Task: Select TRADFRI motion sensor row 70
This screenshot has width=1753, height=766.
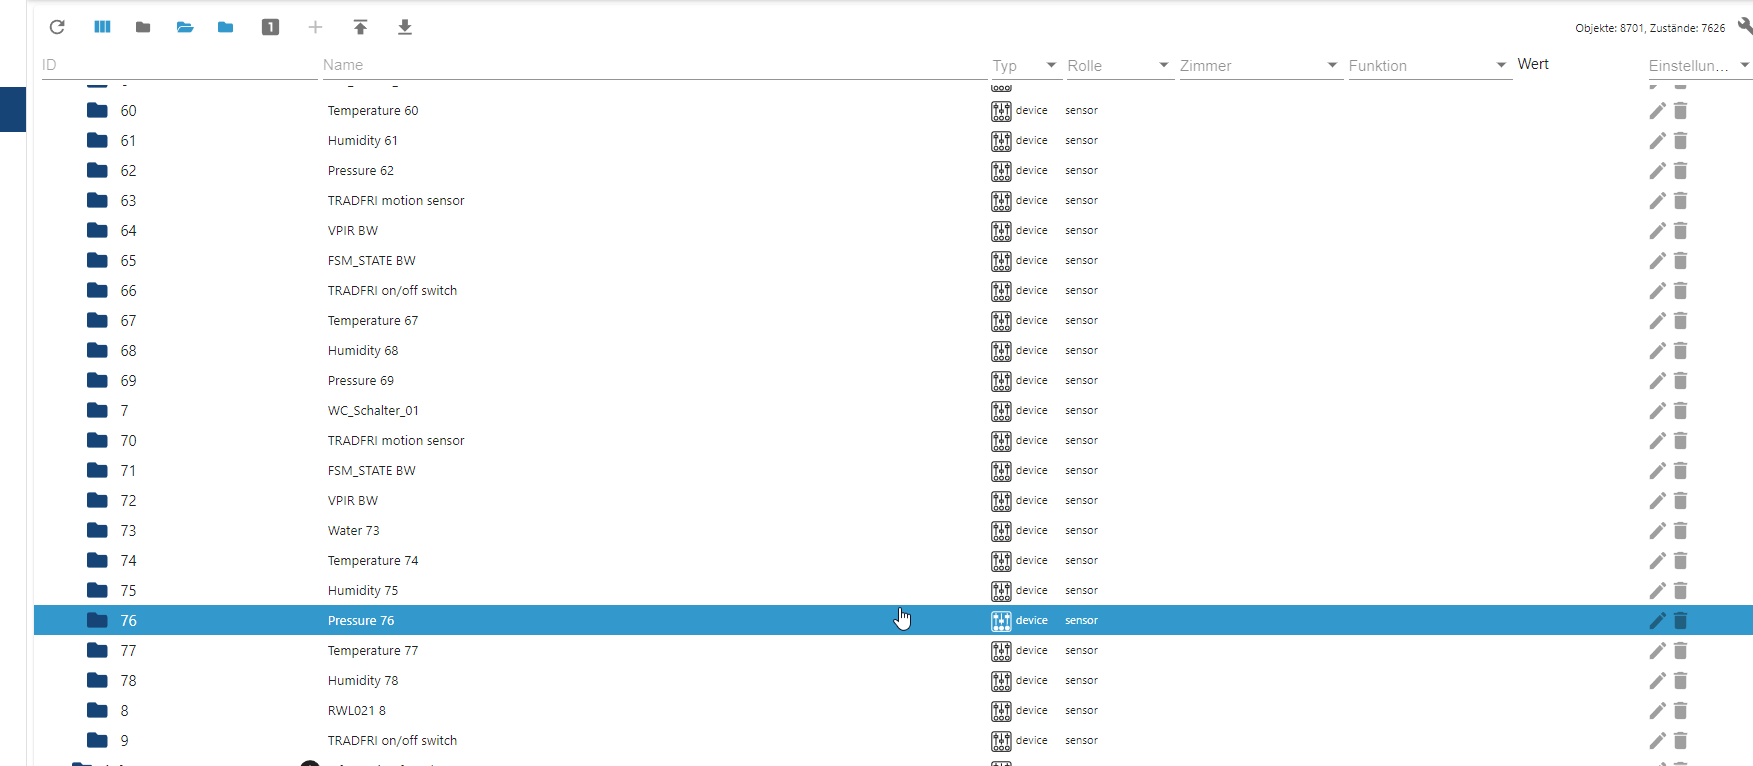Action: pos(893,440)
